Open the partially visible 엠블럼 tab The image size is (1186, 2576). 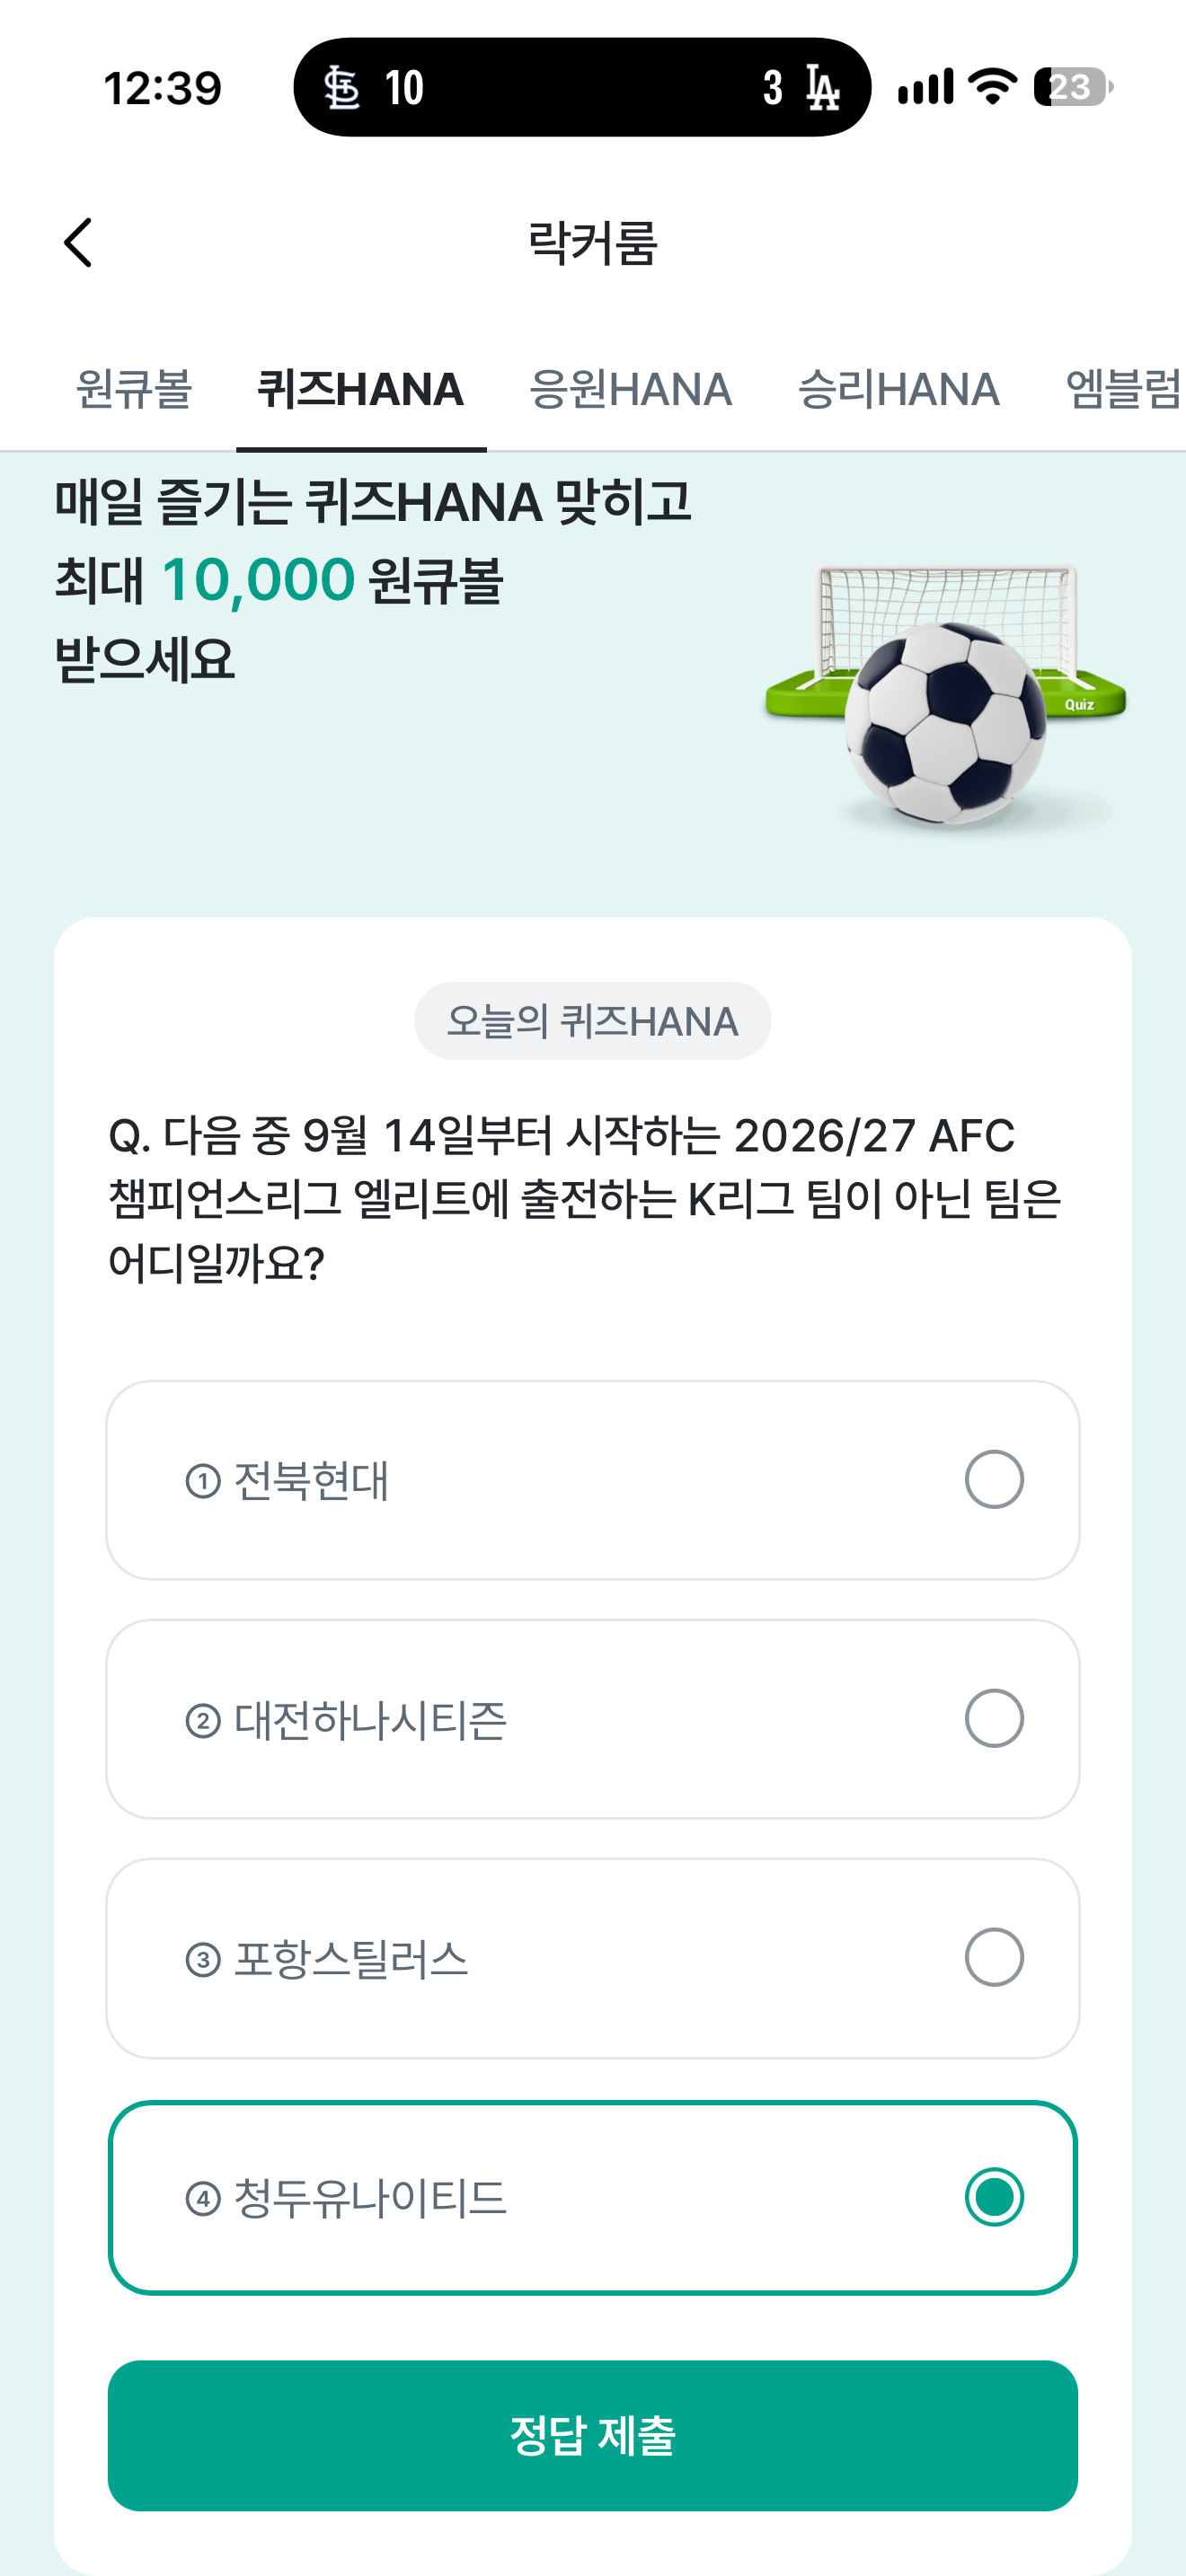point(1125,389)
